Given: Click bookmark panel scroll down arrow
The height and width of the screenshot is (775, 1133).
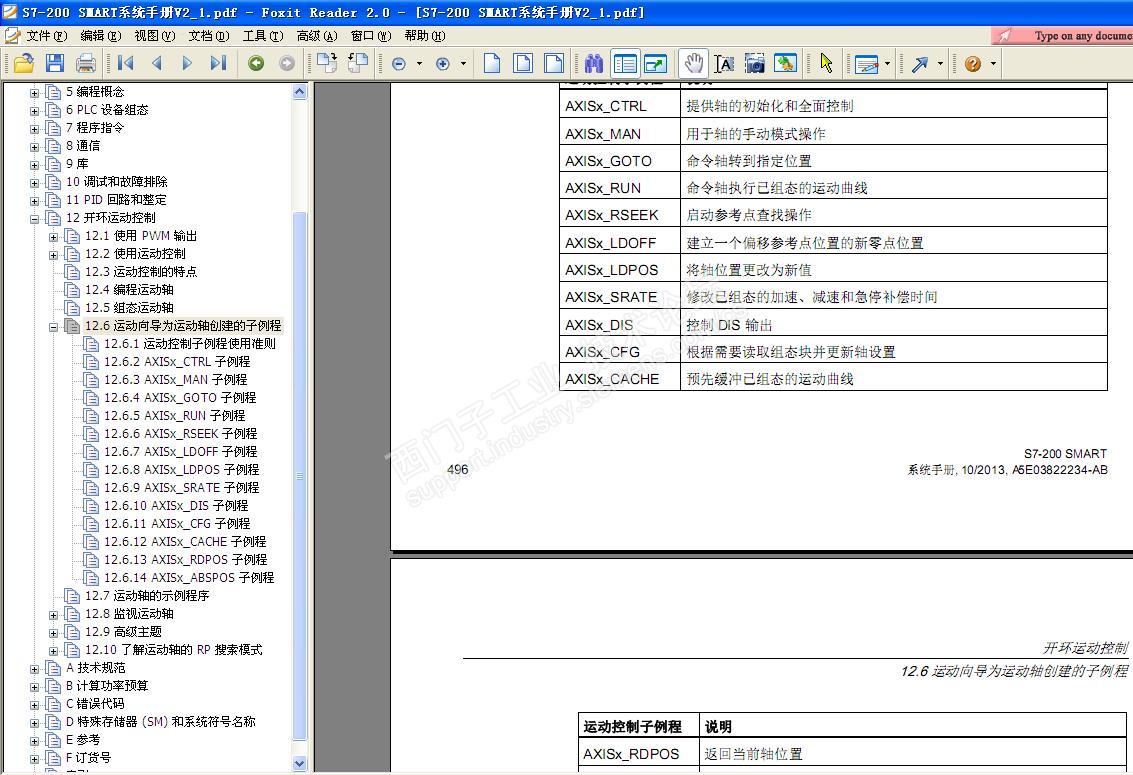Looking at the screenshot, I should [x=300, y=763].
